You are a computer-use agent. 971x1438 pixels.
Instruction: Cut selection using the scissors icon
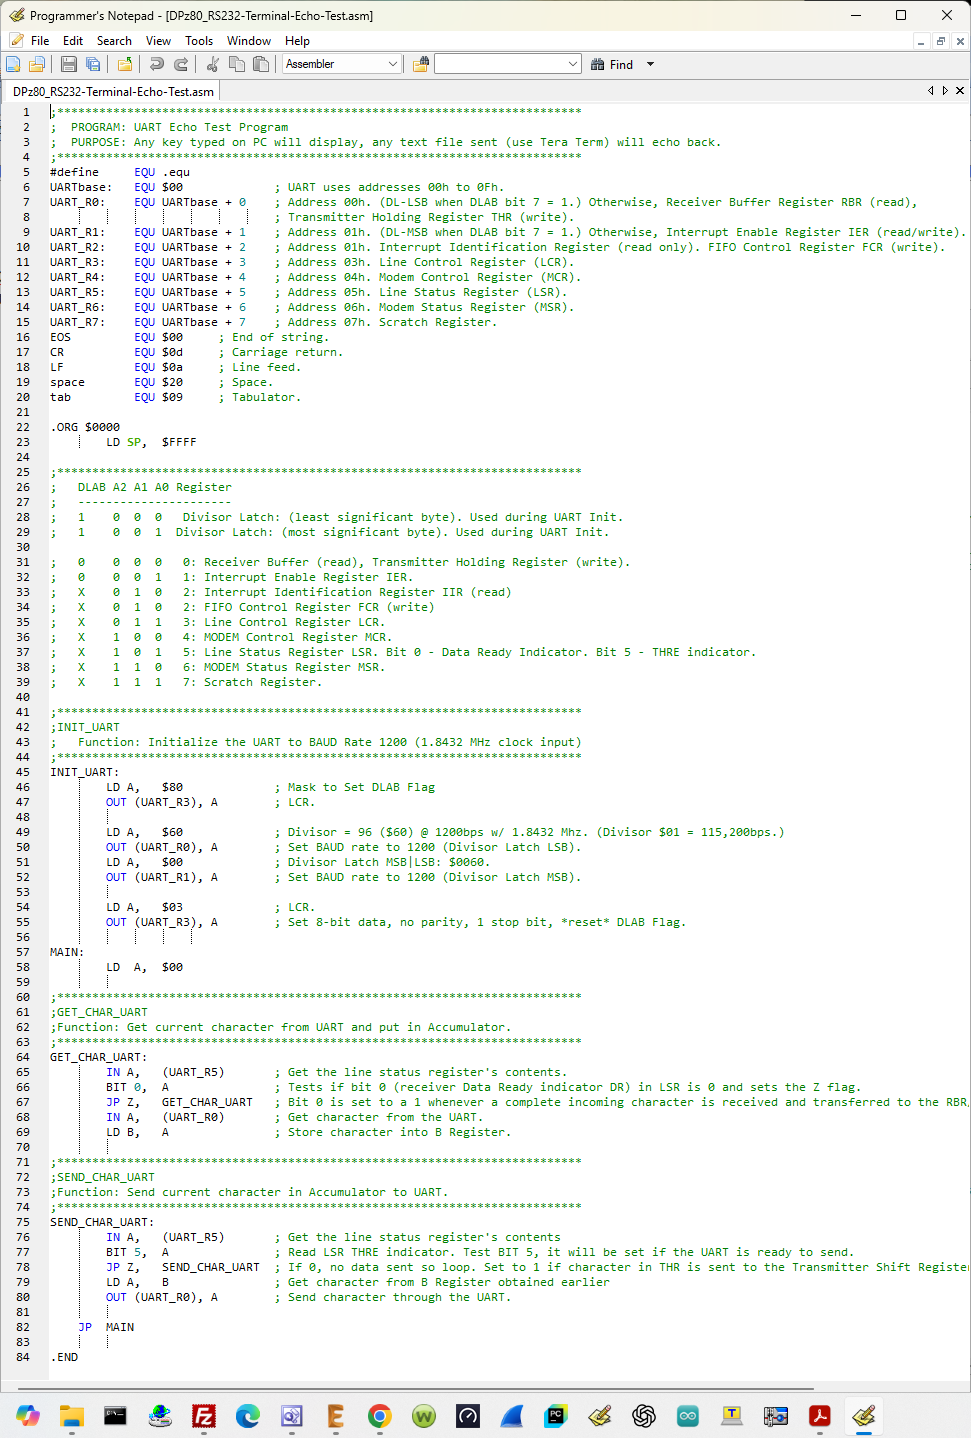click(213, 64)
